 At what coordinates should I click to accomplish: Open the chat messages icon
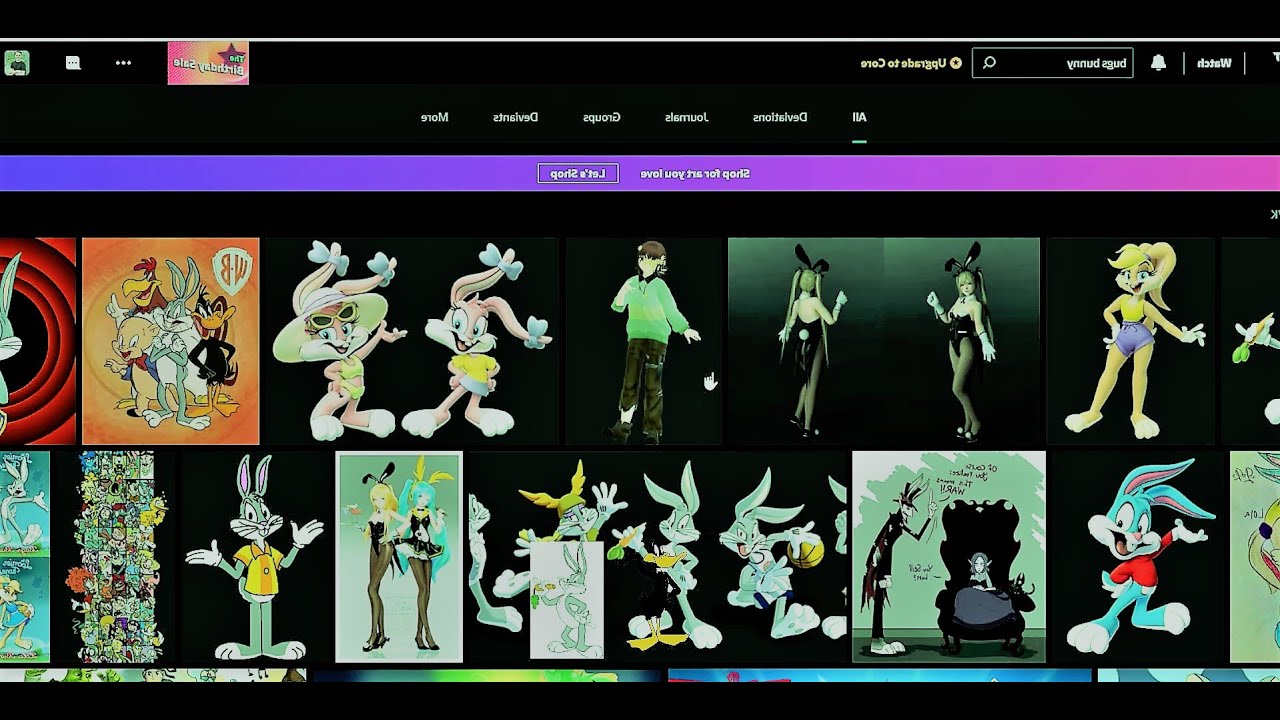coord(73,63)
